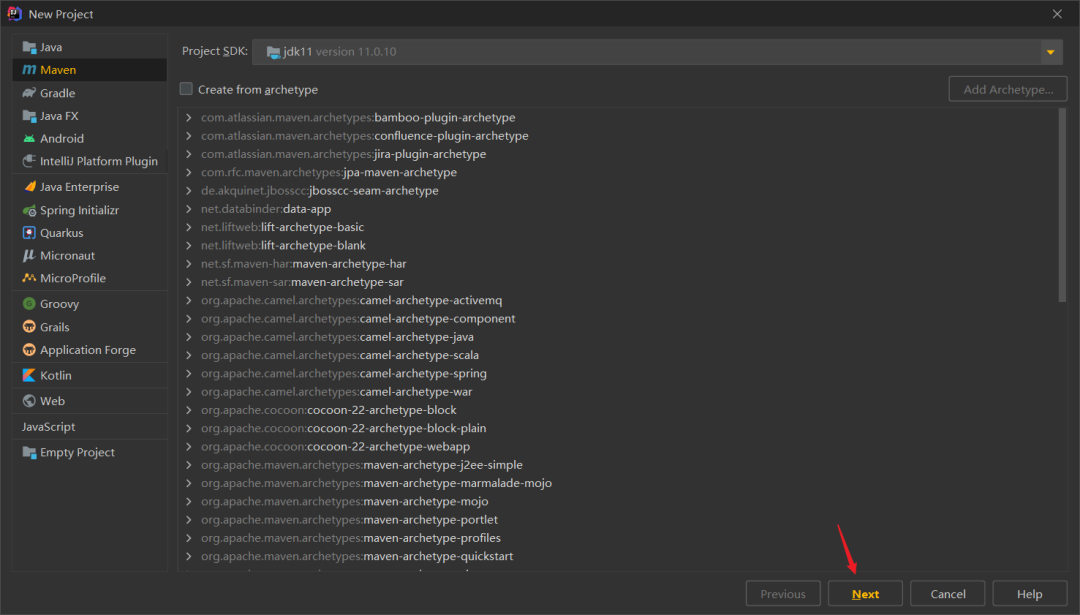Select Java Enterprise label in sidebar
This screenshot has width=1080, height=615.
79,187
